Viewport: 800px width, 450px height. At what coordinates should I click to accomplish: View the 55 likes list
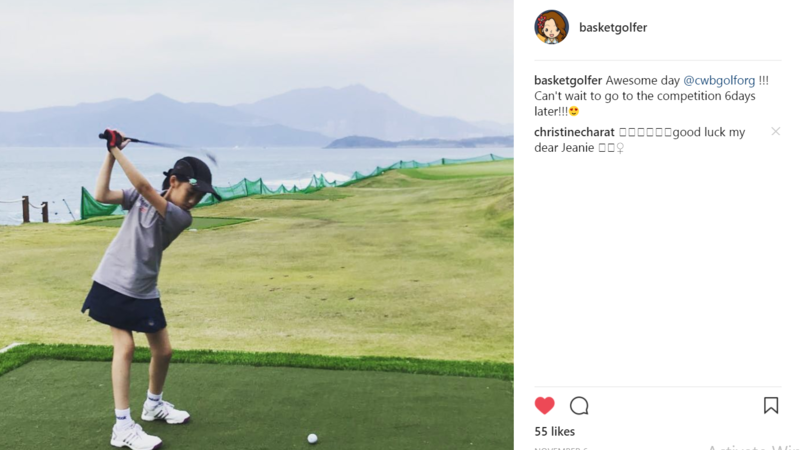555,432
